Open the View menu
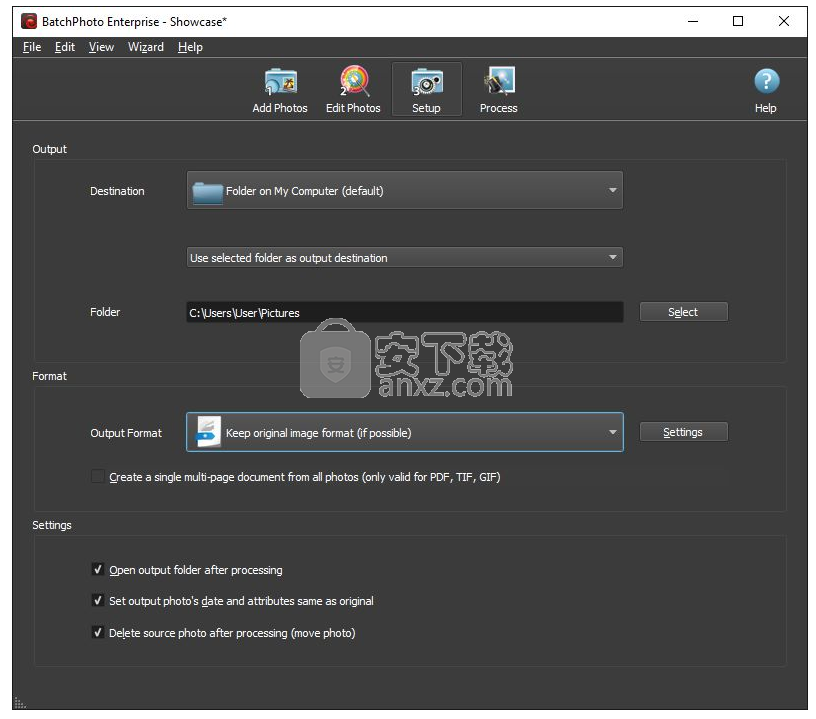 click(x=101, y=47)
